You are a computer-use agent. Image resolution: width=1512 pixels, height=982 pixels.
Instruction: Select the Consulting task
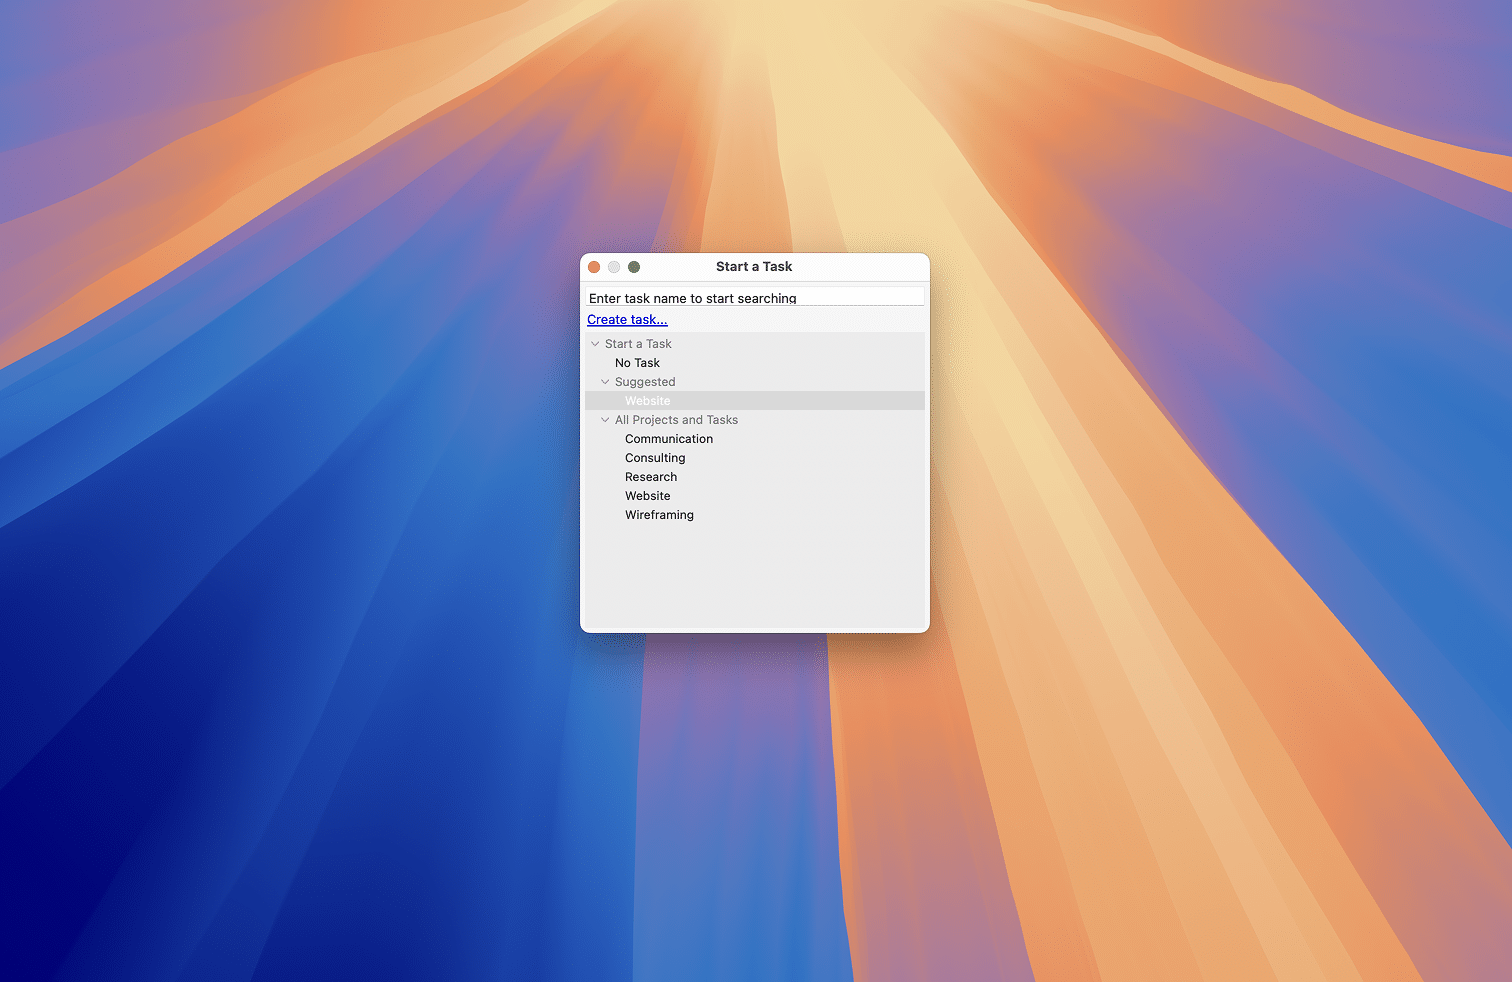click(x=755, y=458)
